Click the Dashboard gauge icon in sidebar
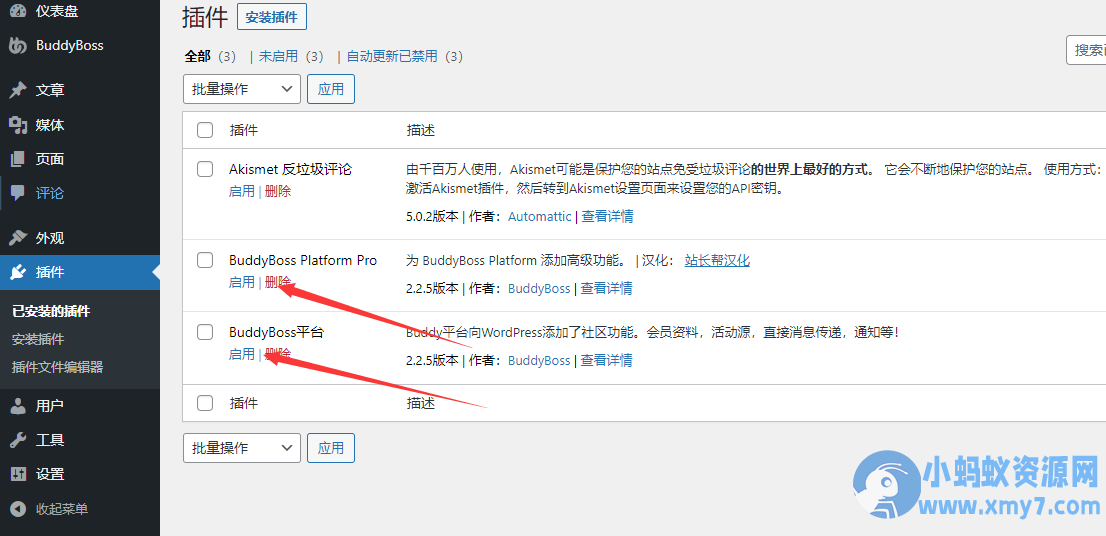Image resolution: width=1106 pixels, height=536 pixels. click(18, 11)
